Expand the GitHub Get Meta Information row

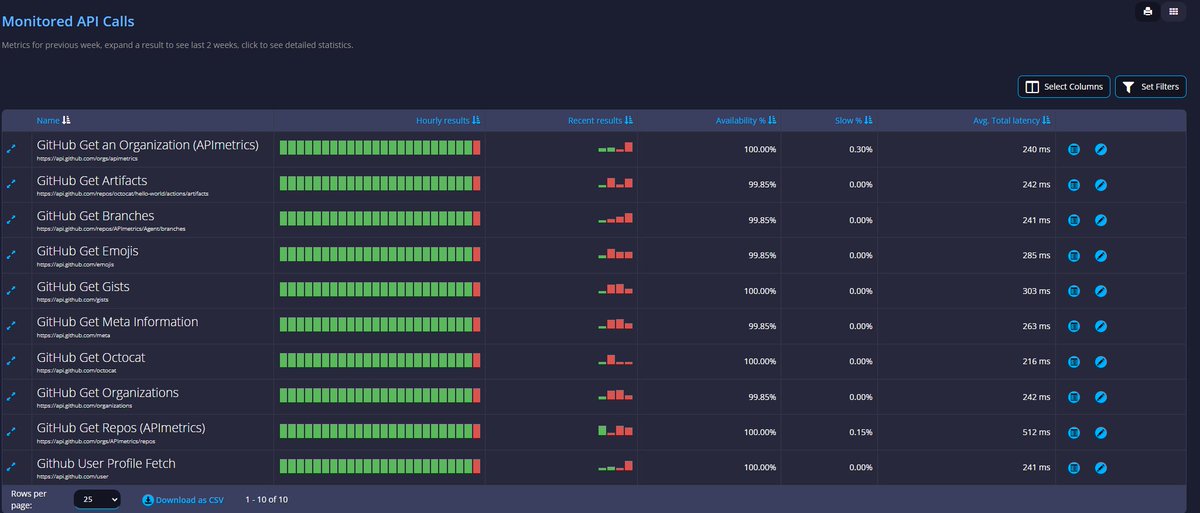(12, 326)
